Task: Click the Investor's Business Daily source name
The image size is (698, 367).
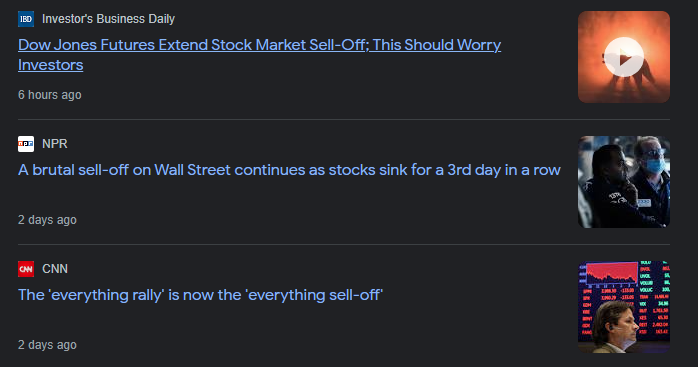Action: pyautogui.click(x=108, y=19)
